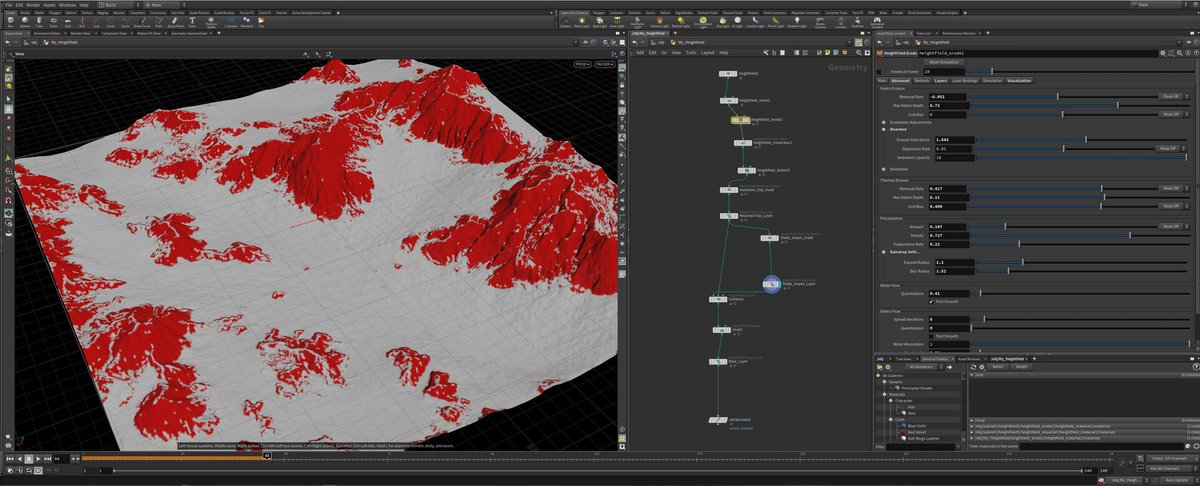Select the Sphere shelf tool

pos(26,22)
